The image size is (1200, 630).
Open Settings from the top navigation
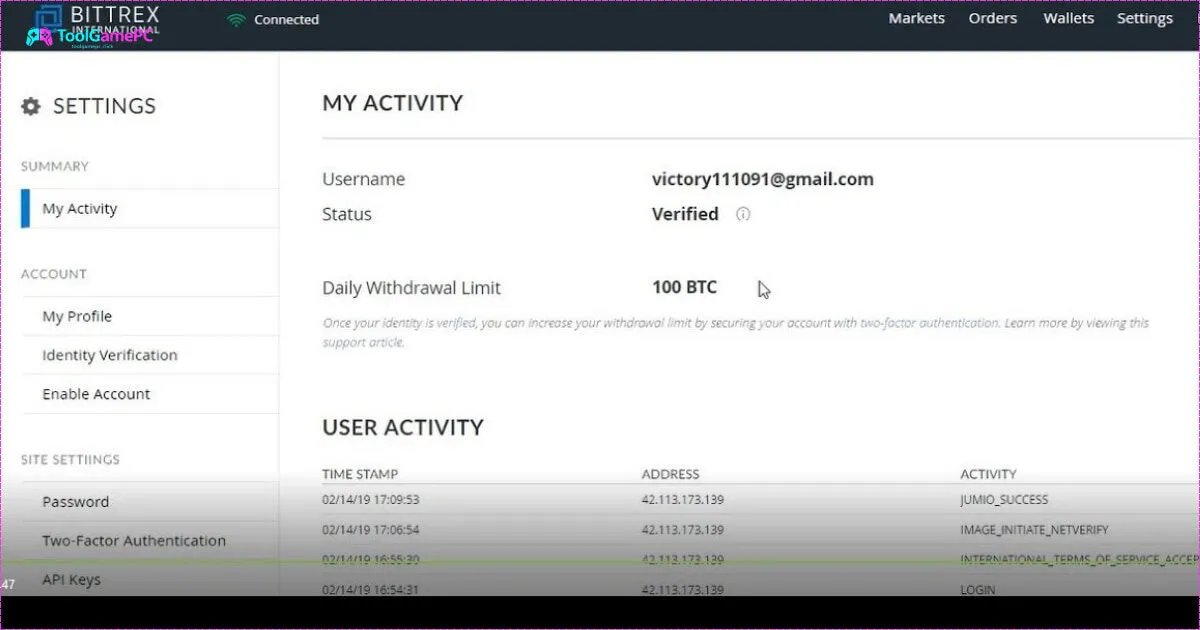click(1144, 18)
